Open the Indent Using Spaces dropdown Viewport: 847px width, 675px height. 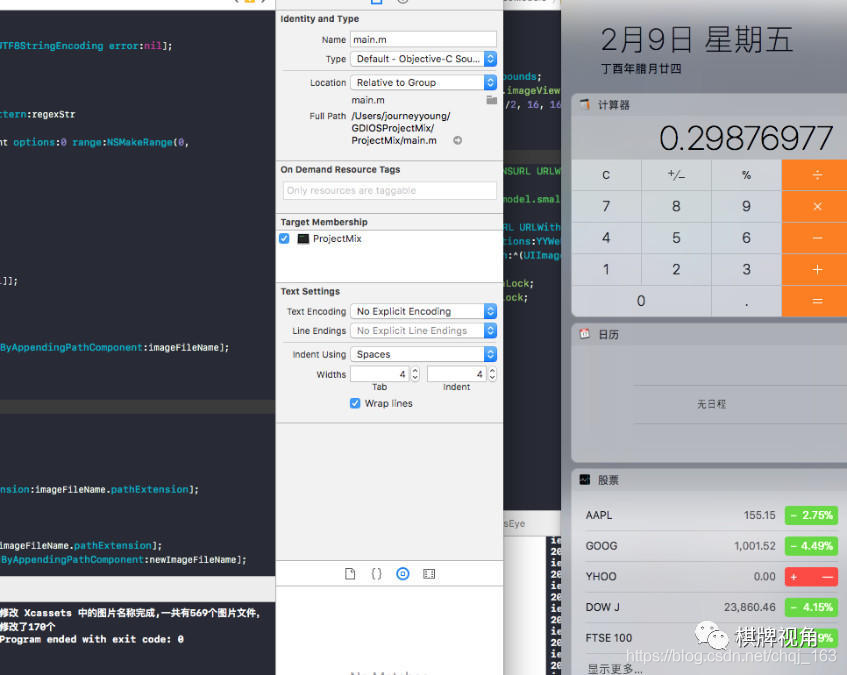click(424, 354)
